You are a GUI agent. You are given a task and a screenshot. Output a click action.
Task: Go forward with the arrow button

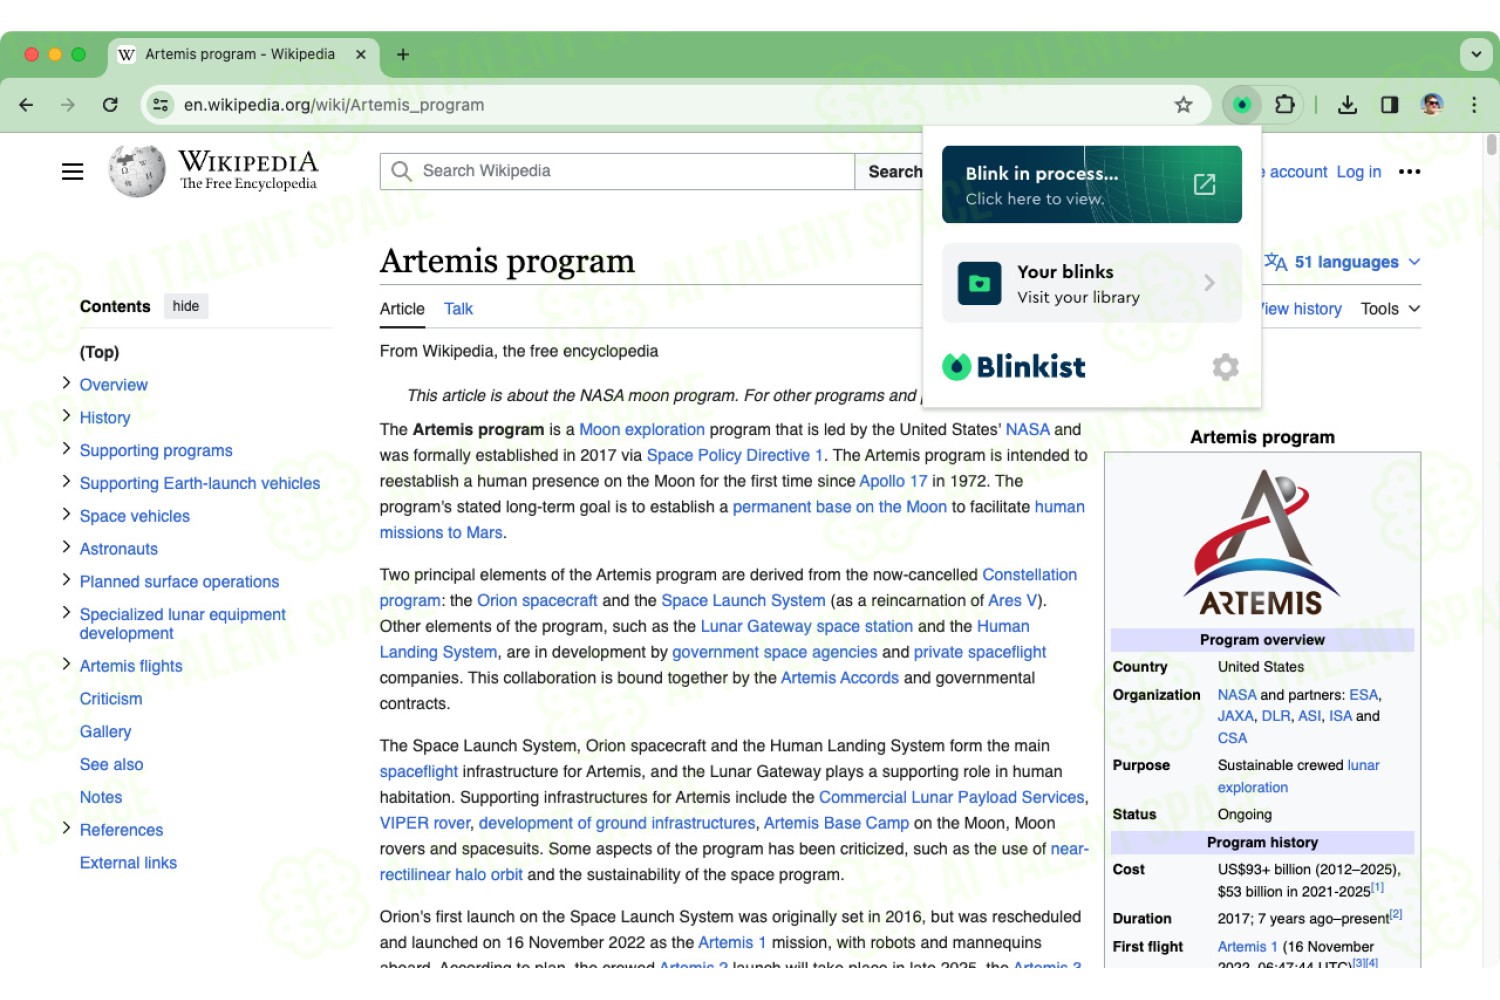(x=68, y=104)
